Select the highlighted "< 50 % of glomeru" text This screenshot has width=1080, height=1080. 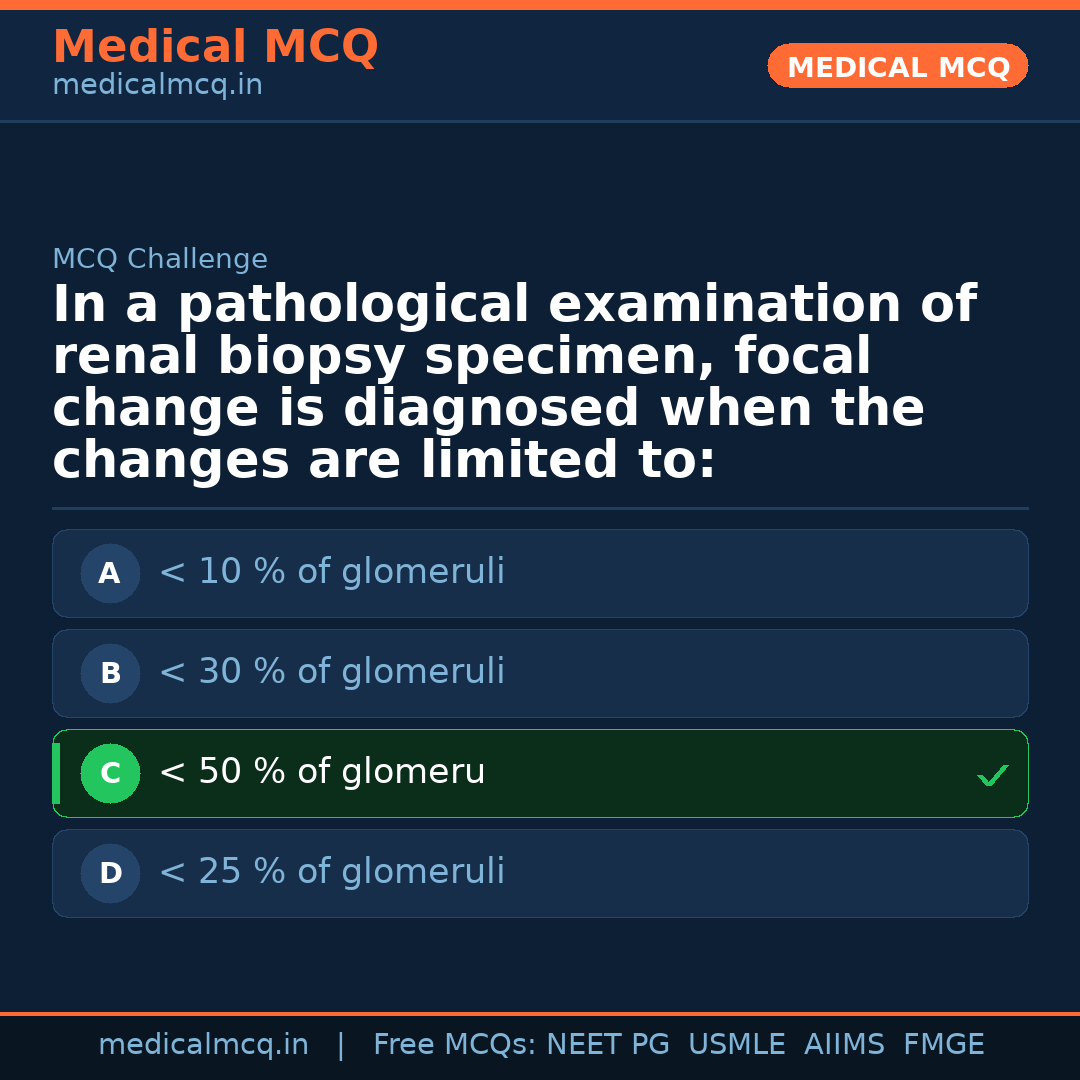(321, 772)
